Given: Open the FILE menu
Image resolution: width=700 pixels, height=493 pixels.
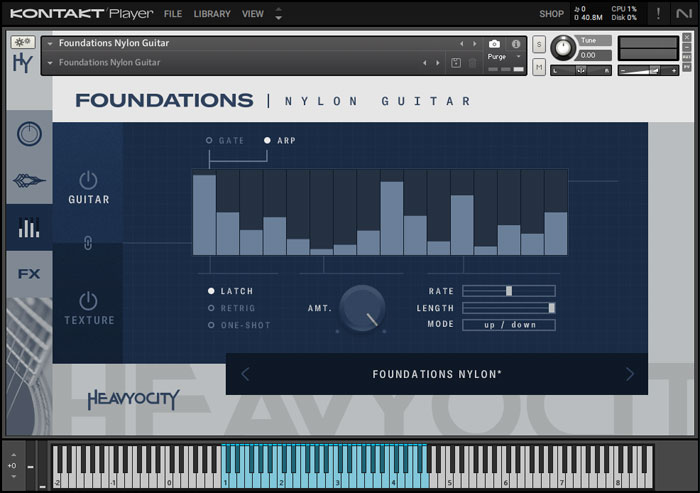Looking at the screenshot, I should click(x=173, y=14).
